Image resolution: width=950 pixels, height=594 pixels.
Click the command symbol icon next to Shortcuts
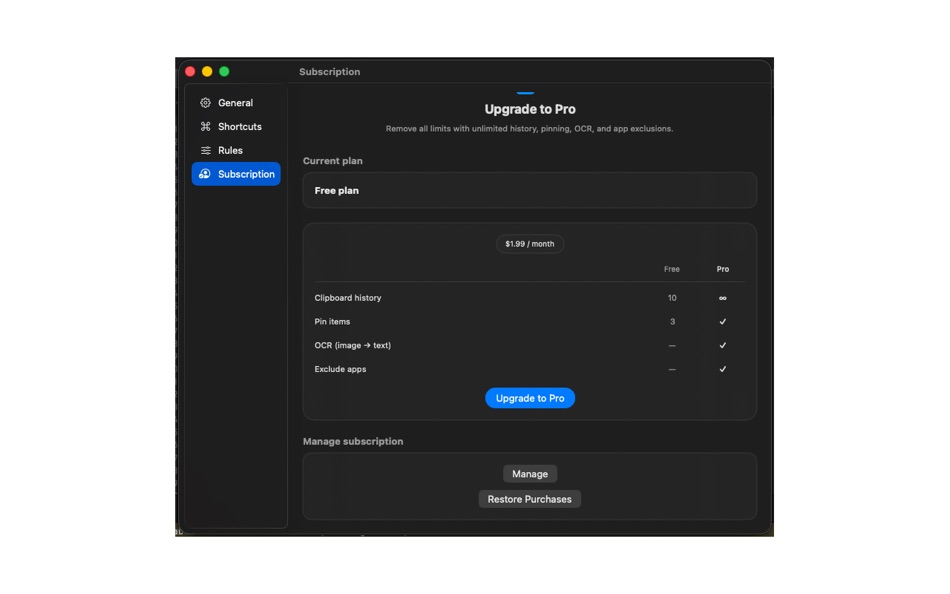click(206, 126)
